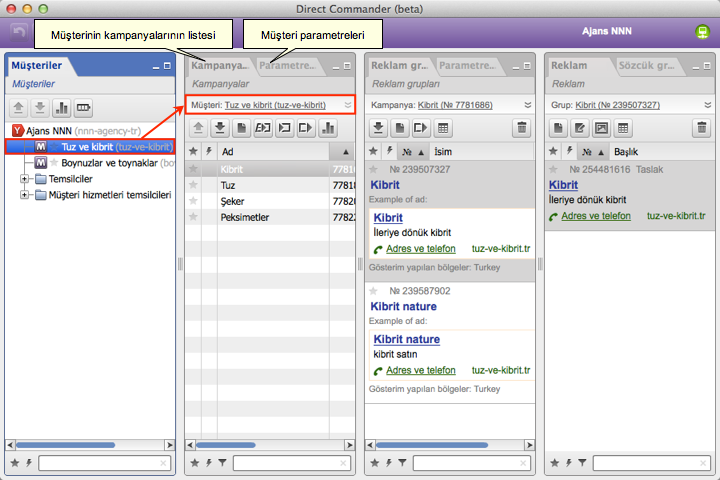Toggle the star for ad group № 239587902
The image size is (720, 480).
[x=373, y=291]
